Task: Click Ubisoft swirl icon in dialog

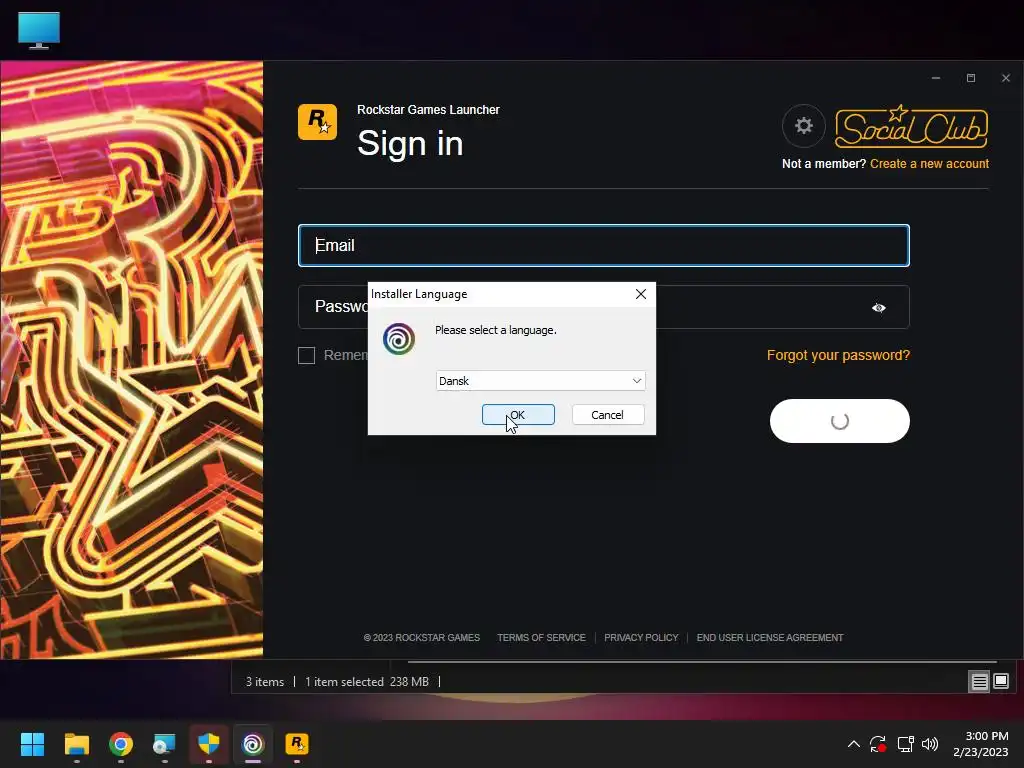Action: [x=399, y=339]
